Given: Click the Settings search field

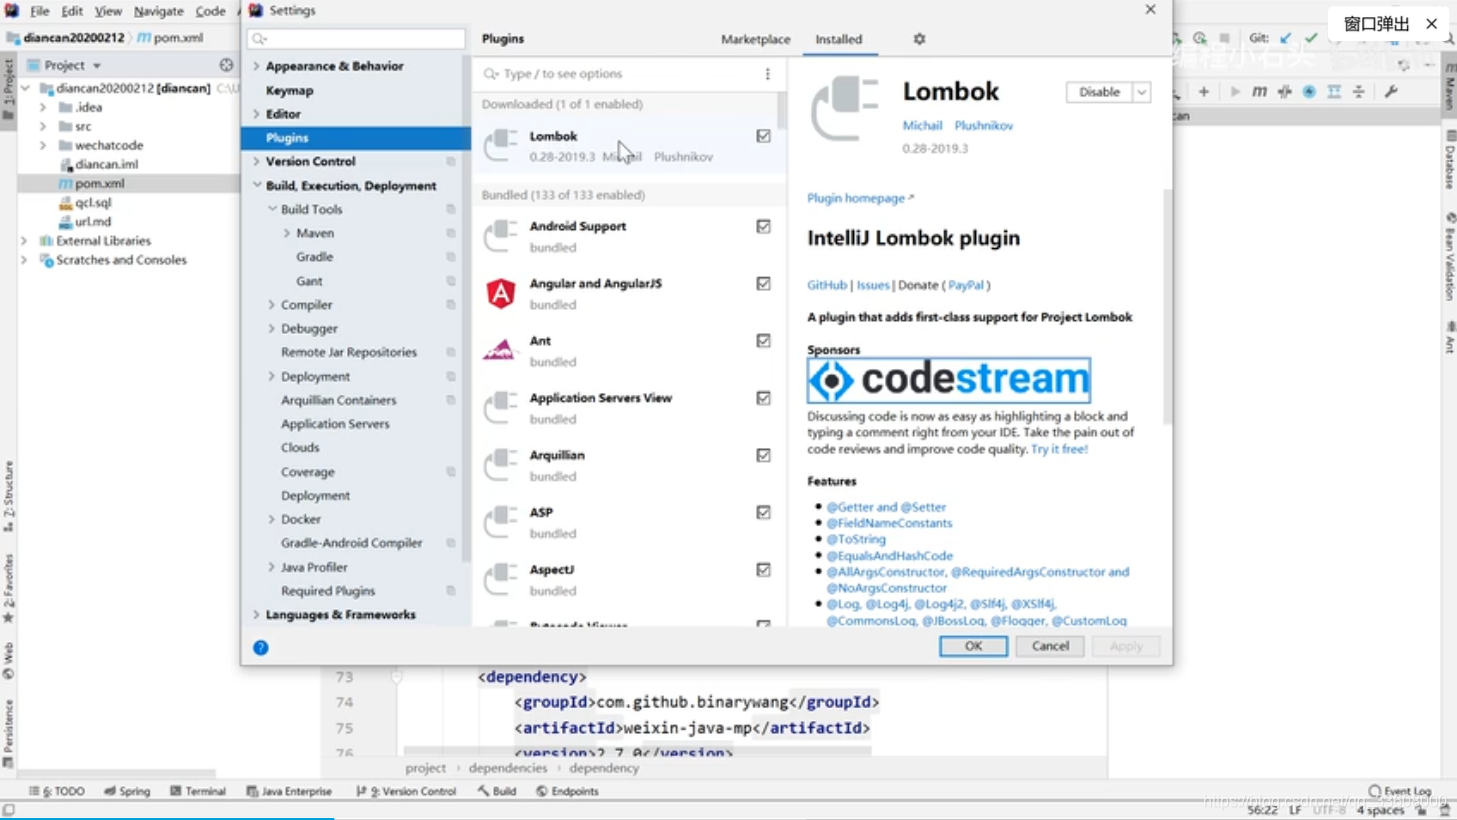Looking at the screenshot, I should pos(356,39).
